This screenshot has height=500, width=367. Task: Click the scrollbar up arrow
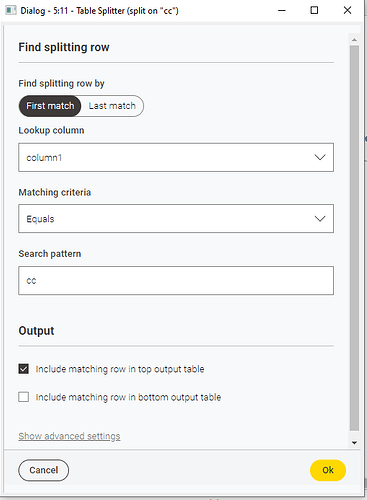354,40
